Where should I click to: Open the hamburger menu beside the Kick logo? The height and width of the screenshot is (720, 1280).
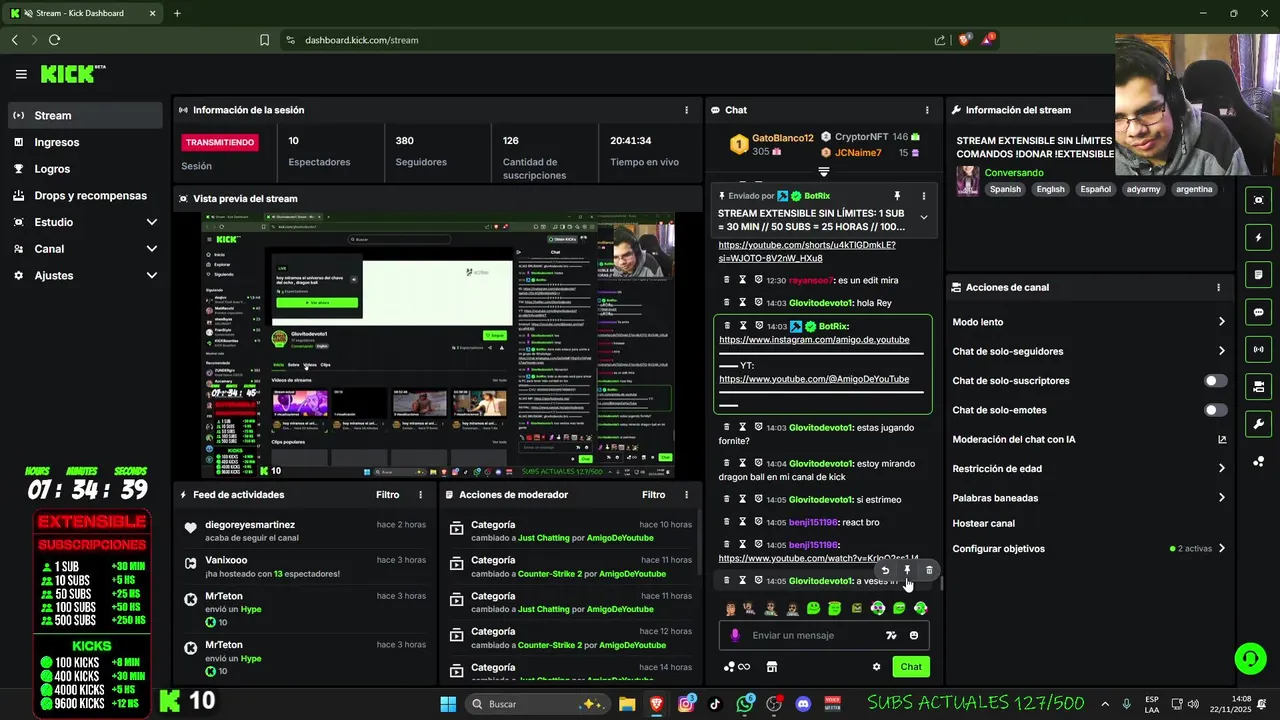tap(21, 74)
